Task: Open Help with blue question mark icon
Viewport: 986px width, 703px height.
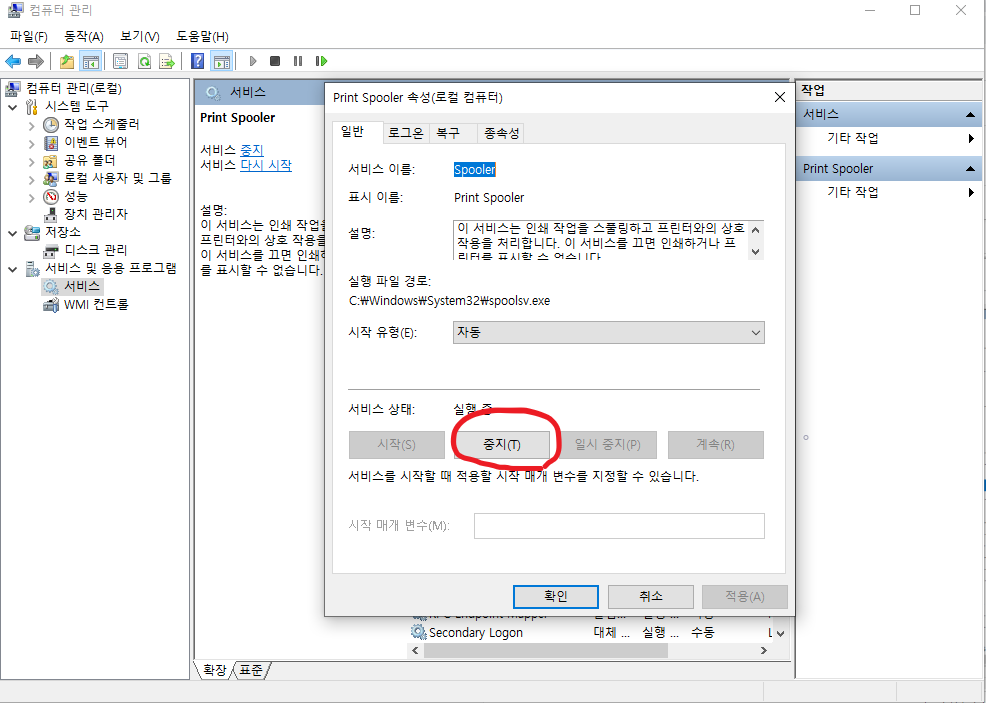Action: pyautogui.click(x=197, y=61)
